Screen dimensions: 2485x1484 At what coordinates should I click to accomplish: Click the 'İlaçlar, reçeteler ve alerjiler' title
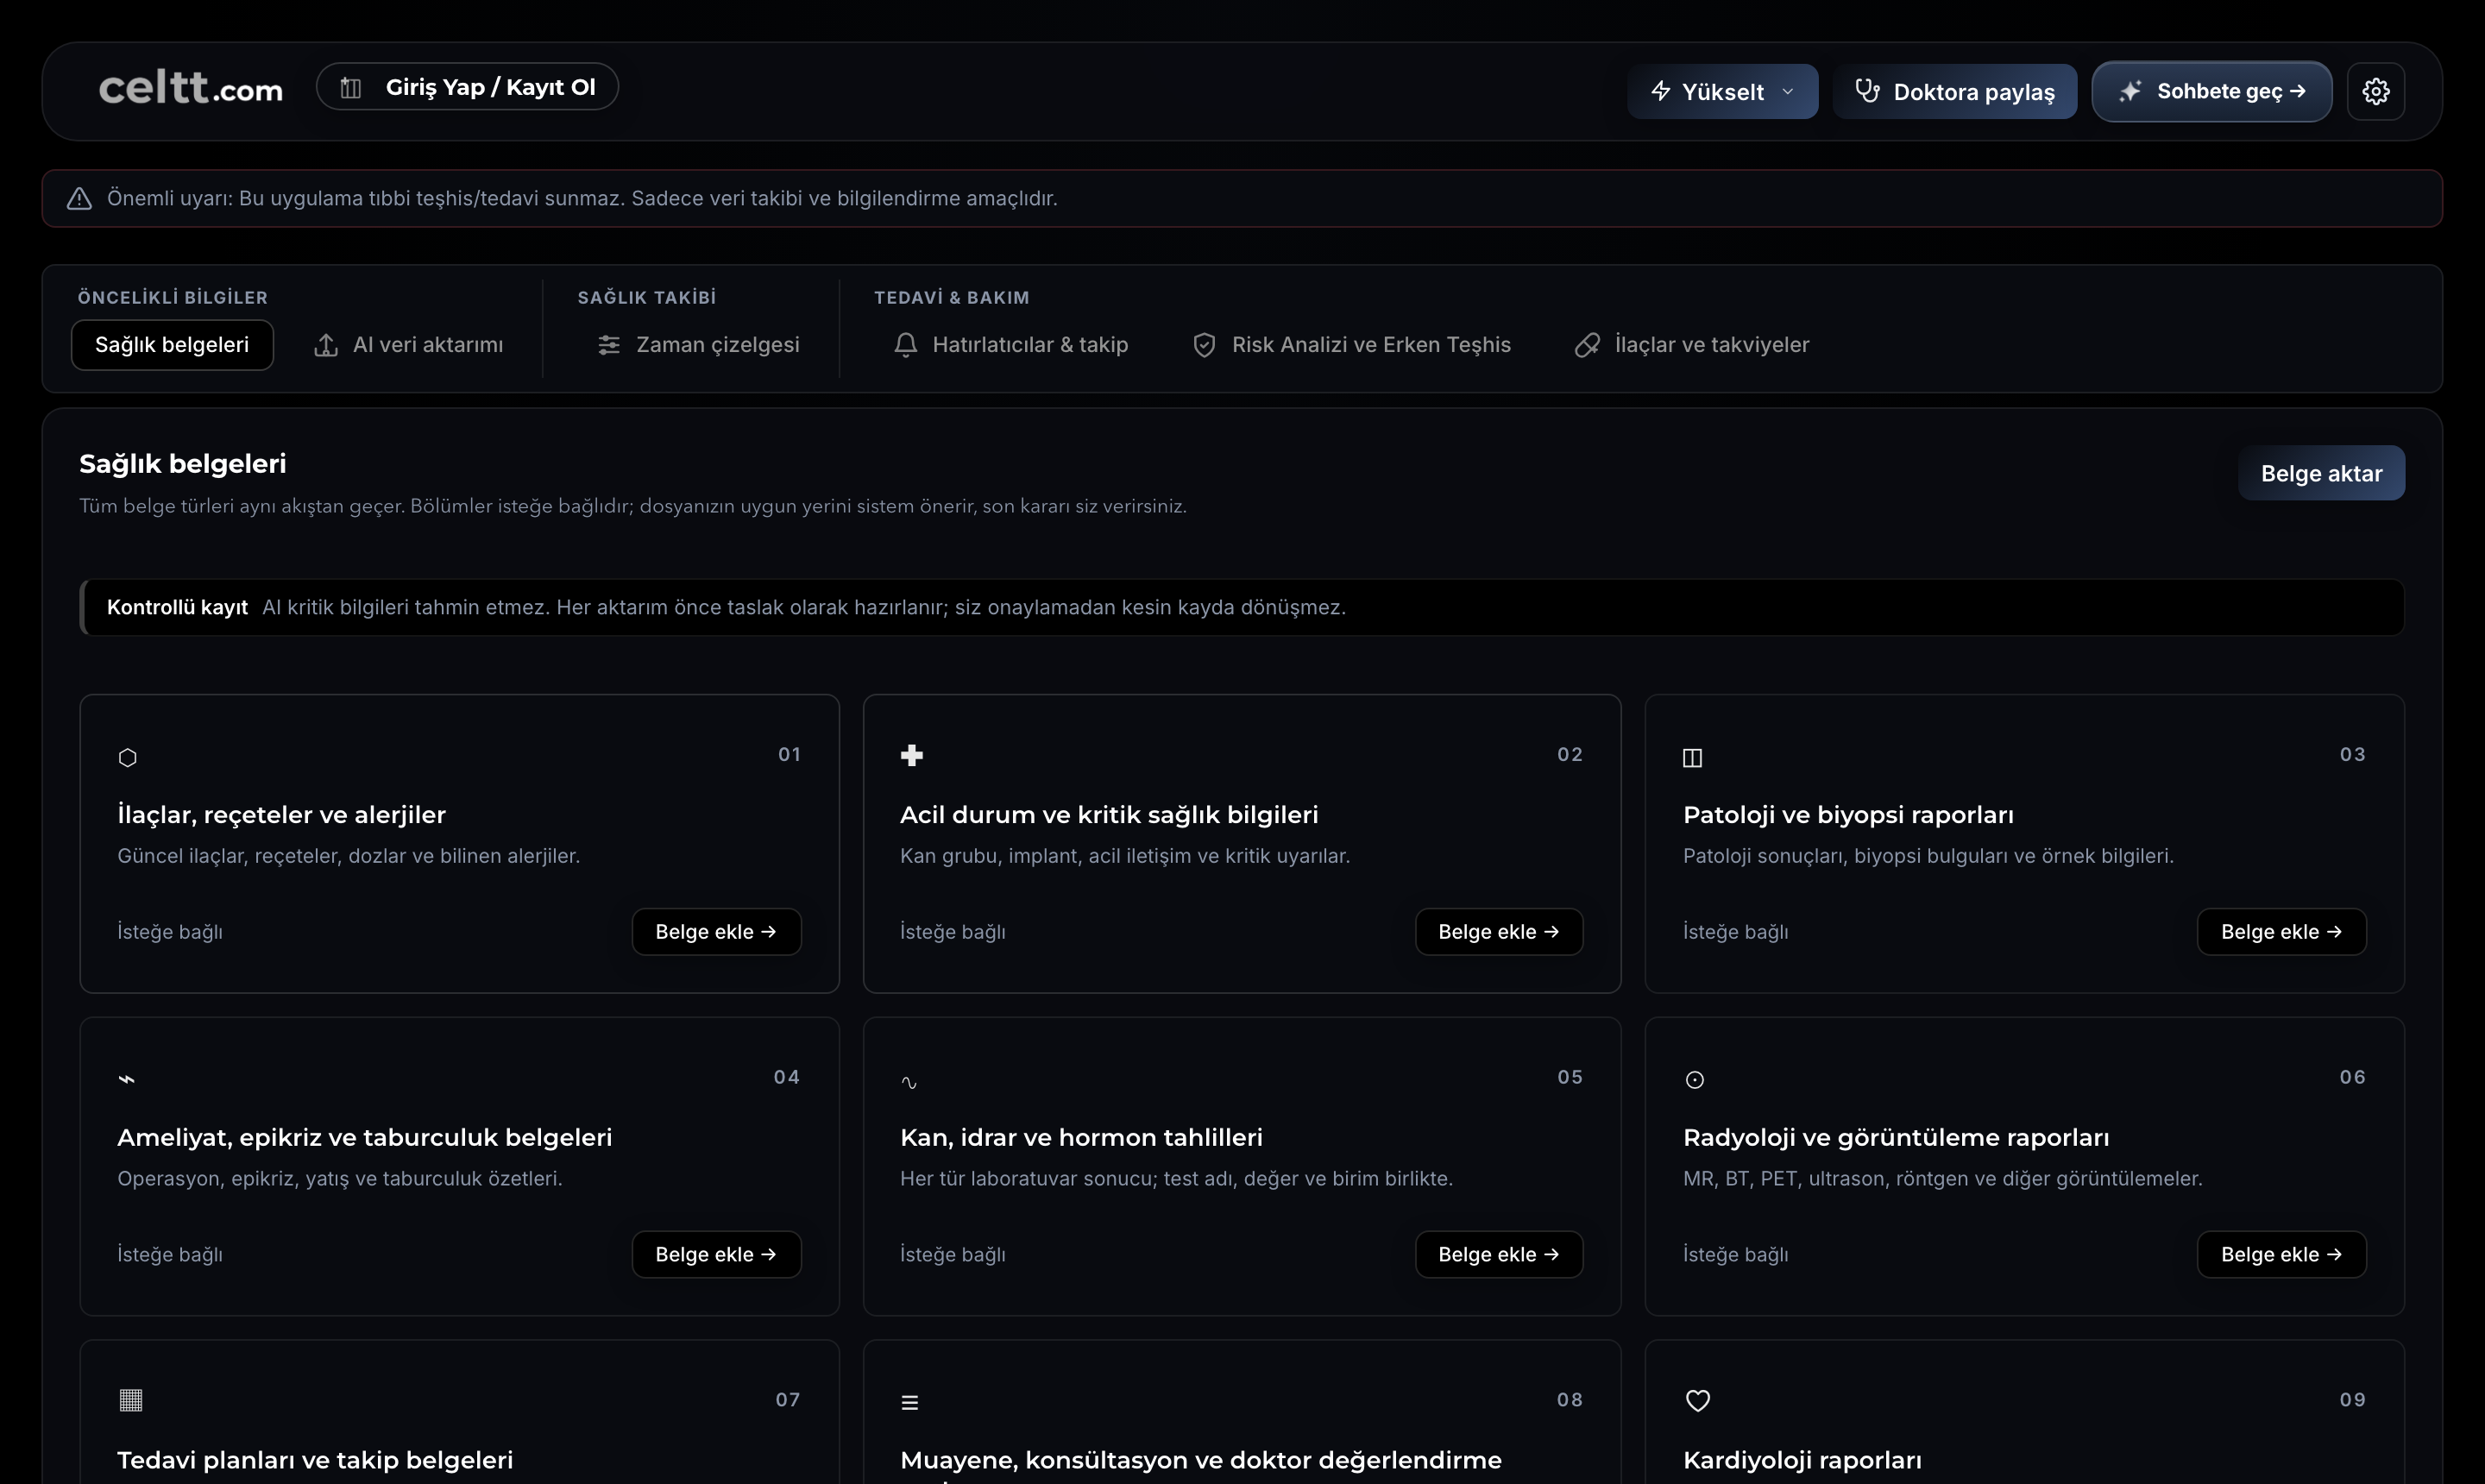pyautogui.click(x=281, y=815)
